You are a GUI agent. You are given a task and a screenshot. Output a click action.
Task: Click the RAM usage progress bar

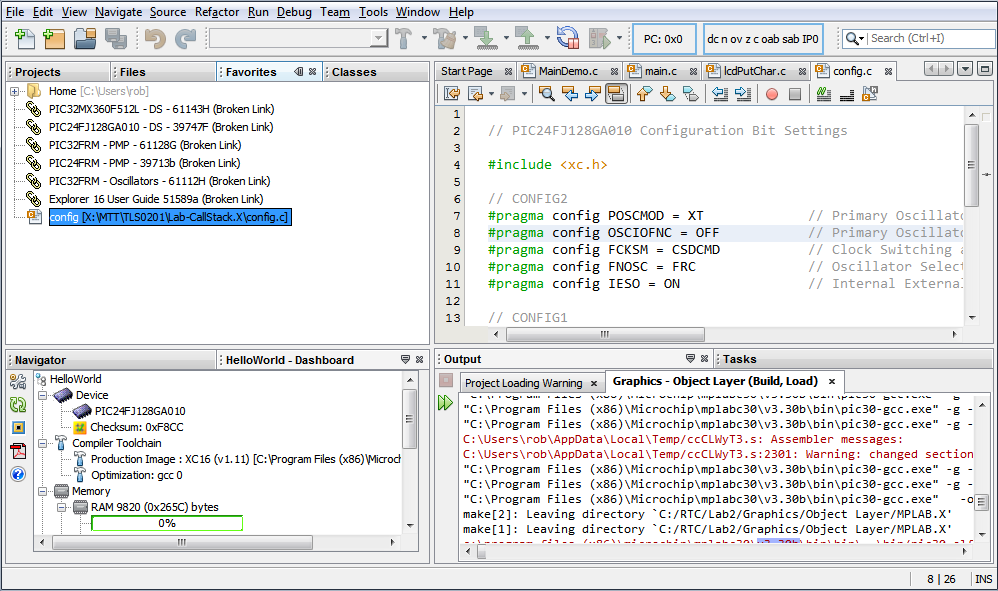[x=167, y=523]
